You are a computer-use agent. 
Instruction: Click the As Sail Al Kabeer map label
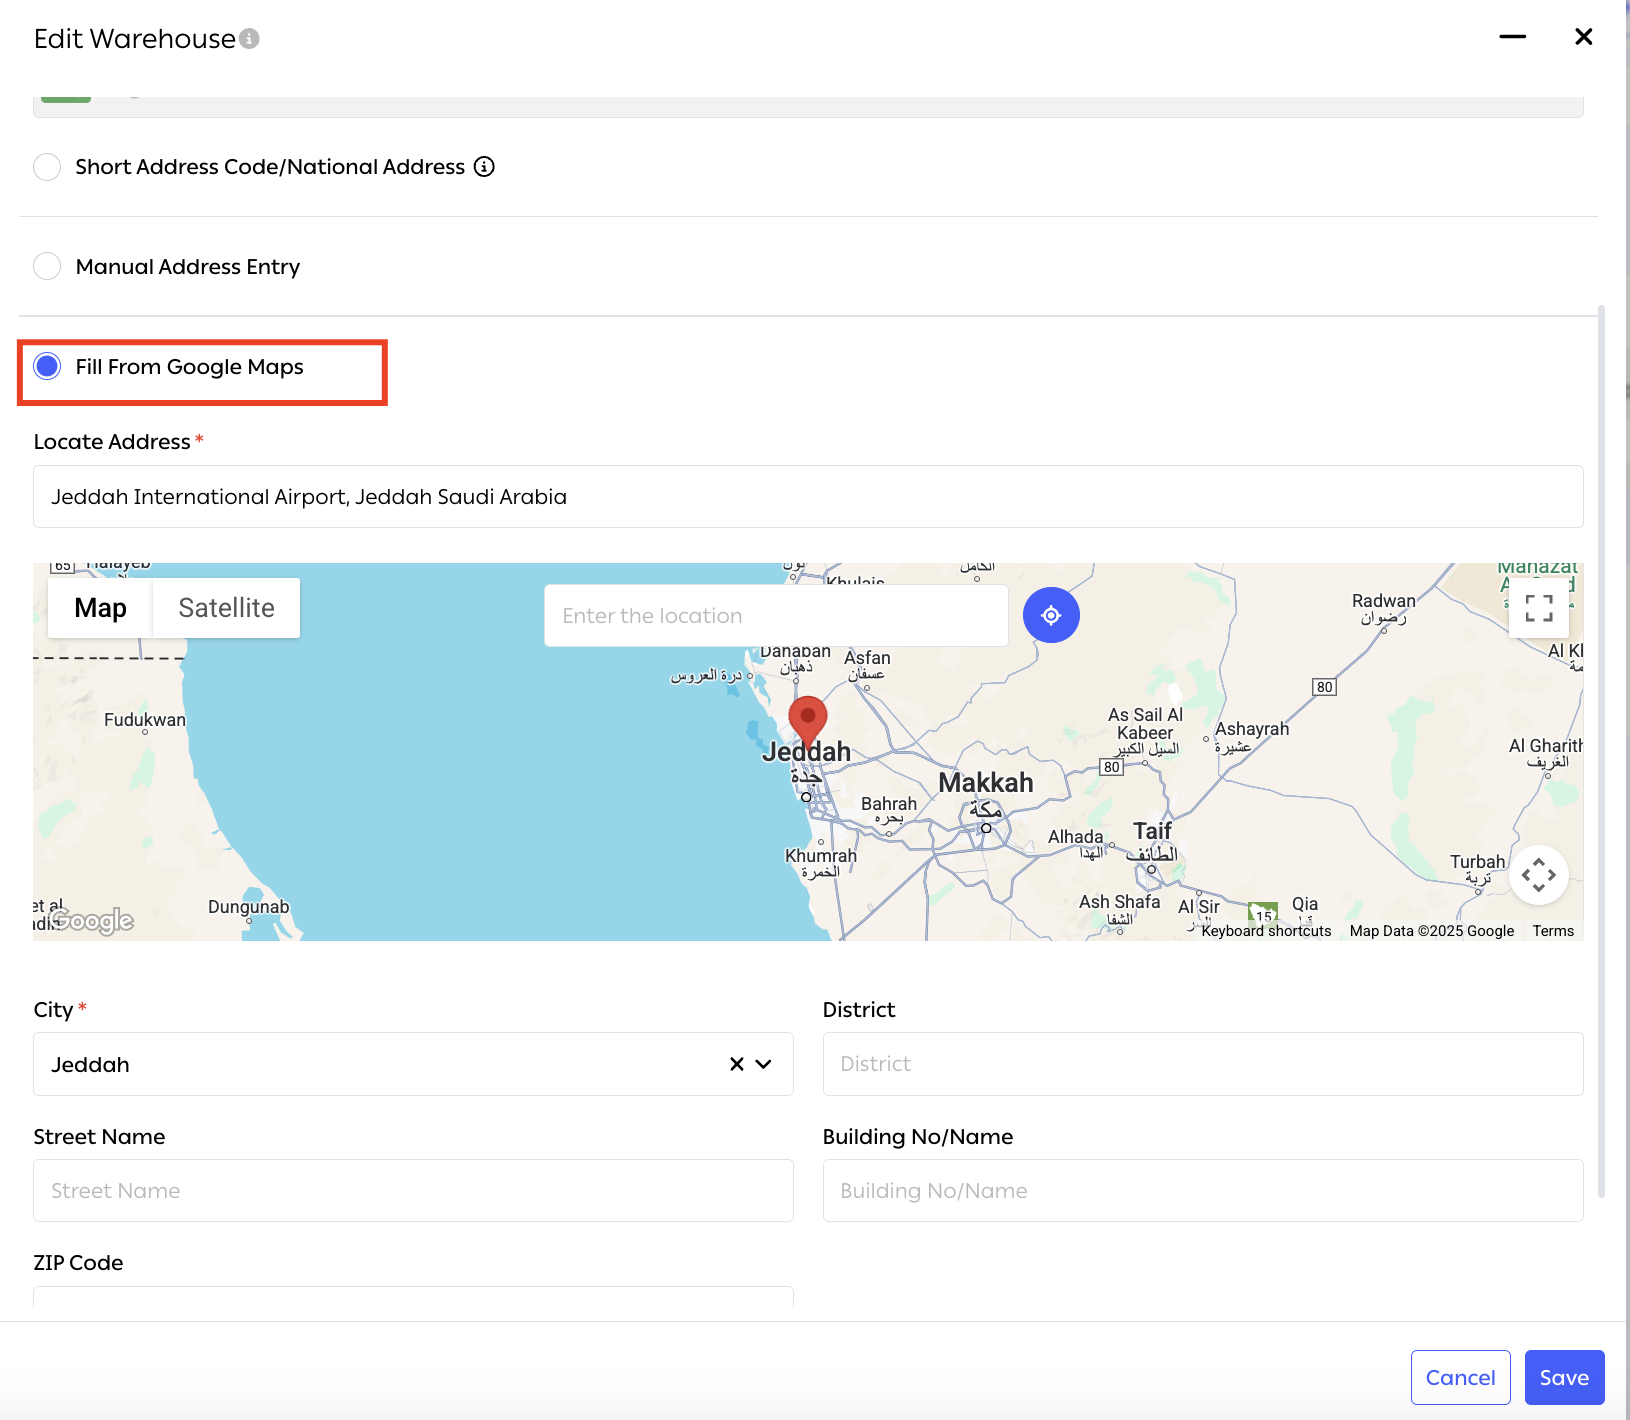(x=1146, y=724)
